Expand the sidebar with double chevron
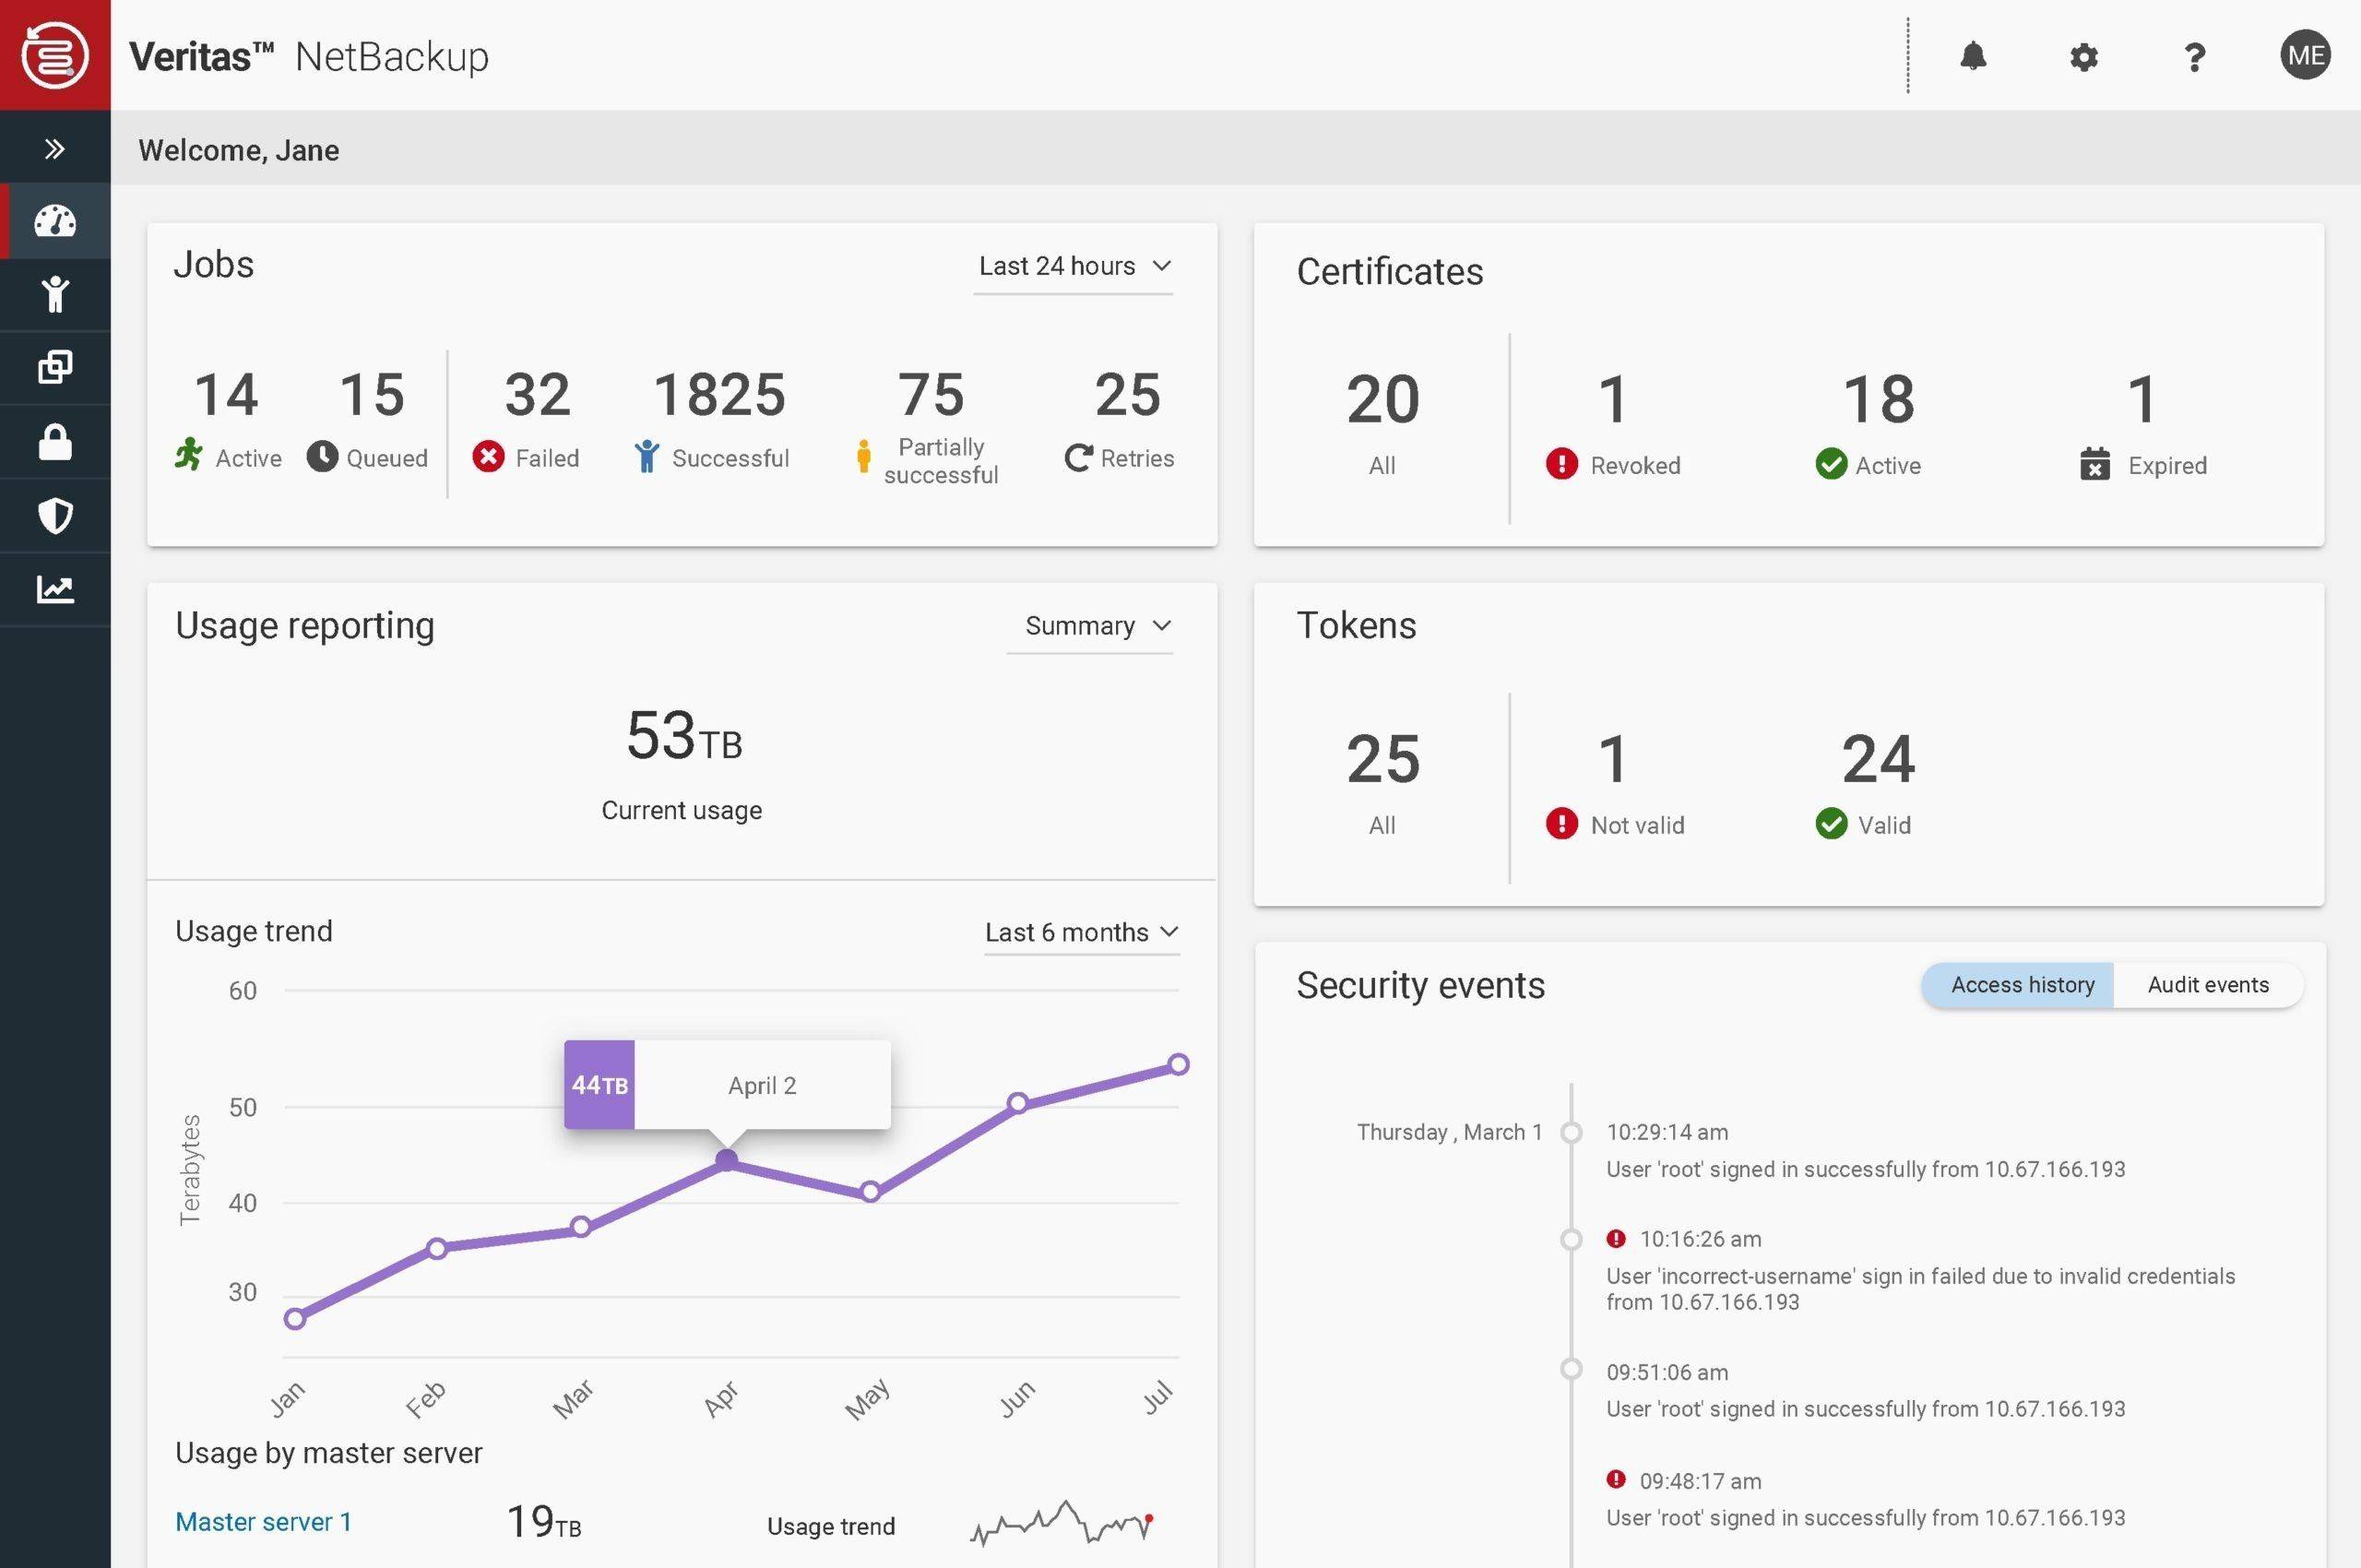 pyautogui.click(x=55, y=149)
